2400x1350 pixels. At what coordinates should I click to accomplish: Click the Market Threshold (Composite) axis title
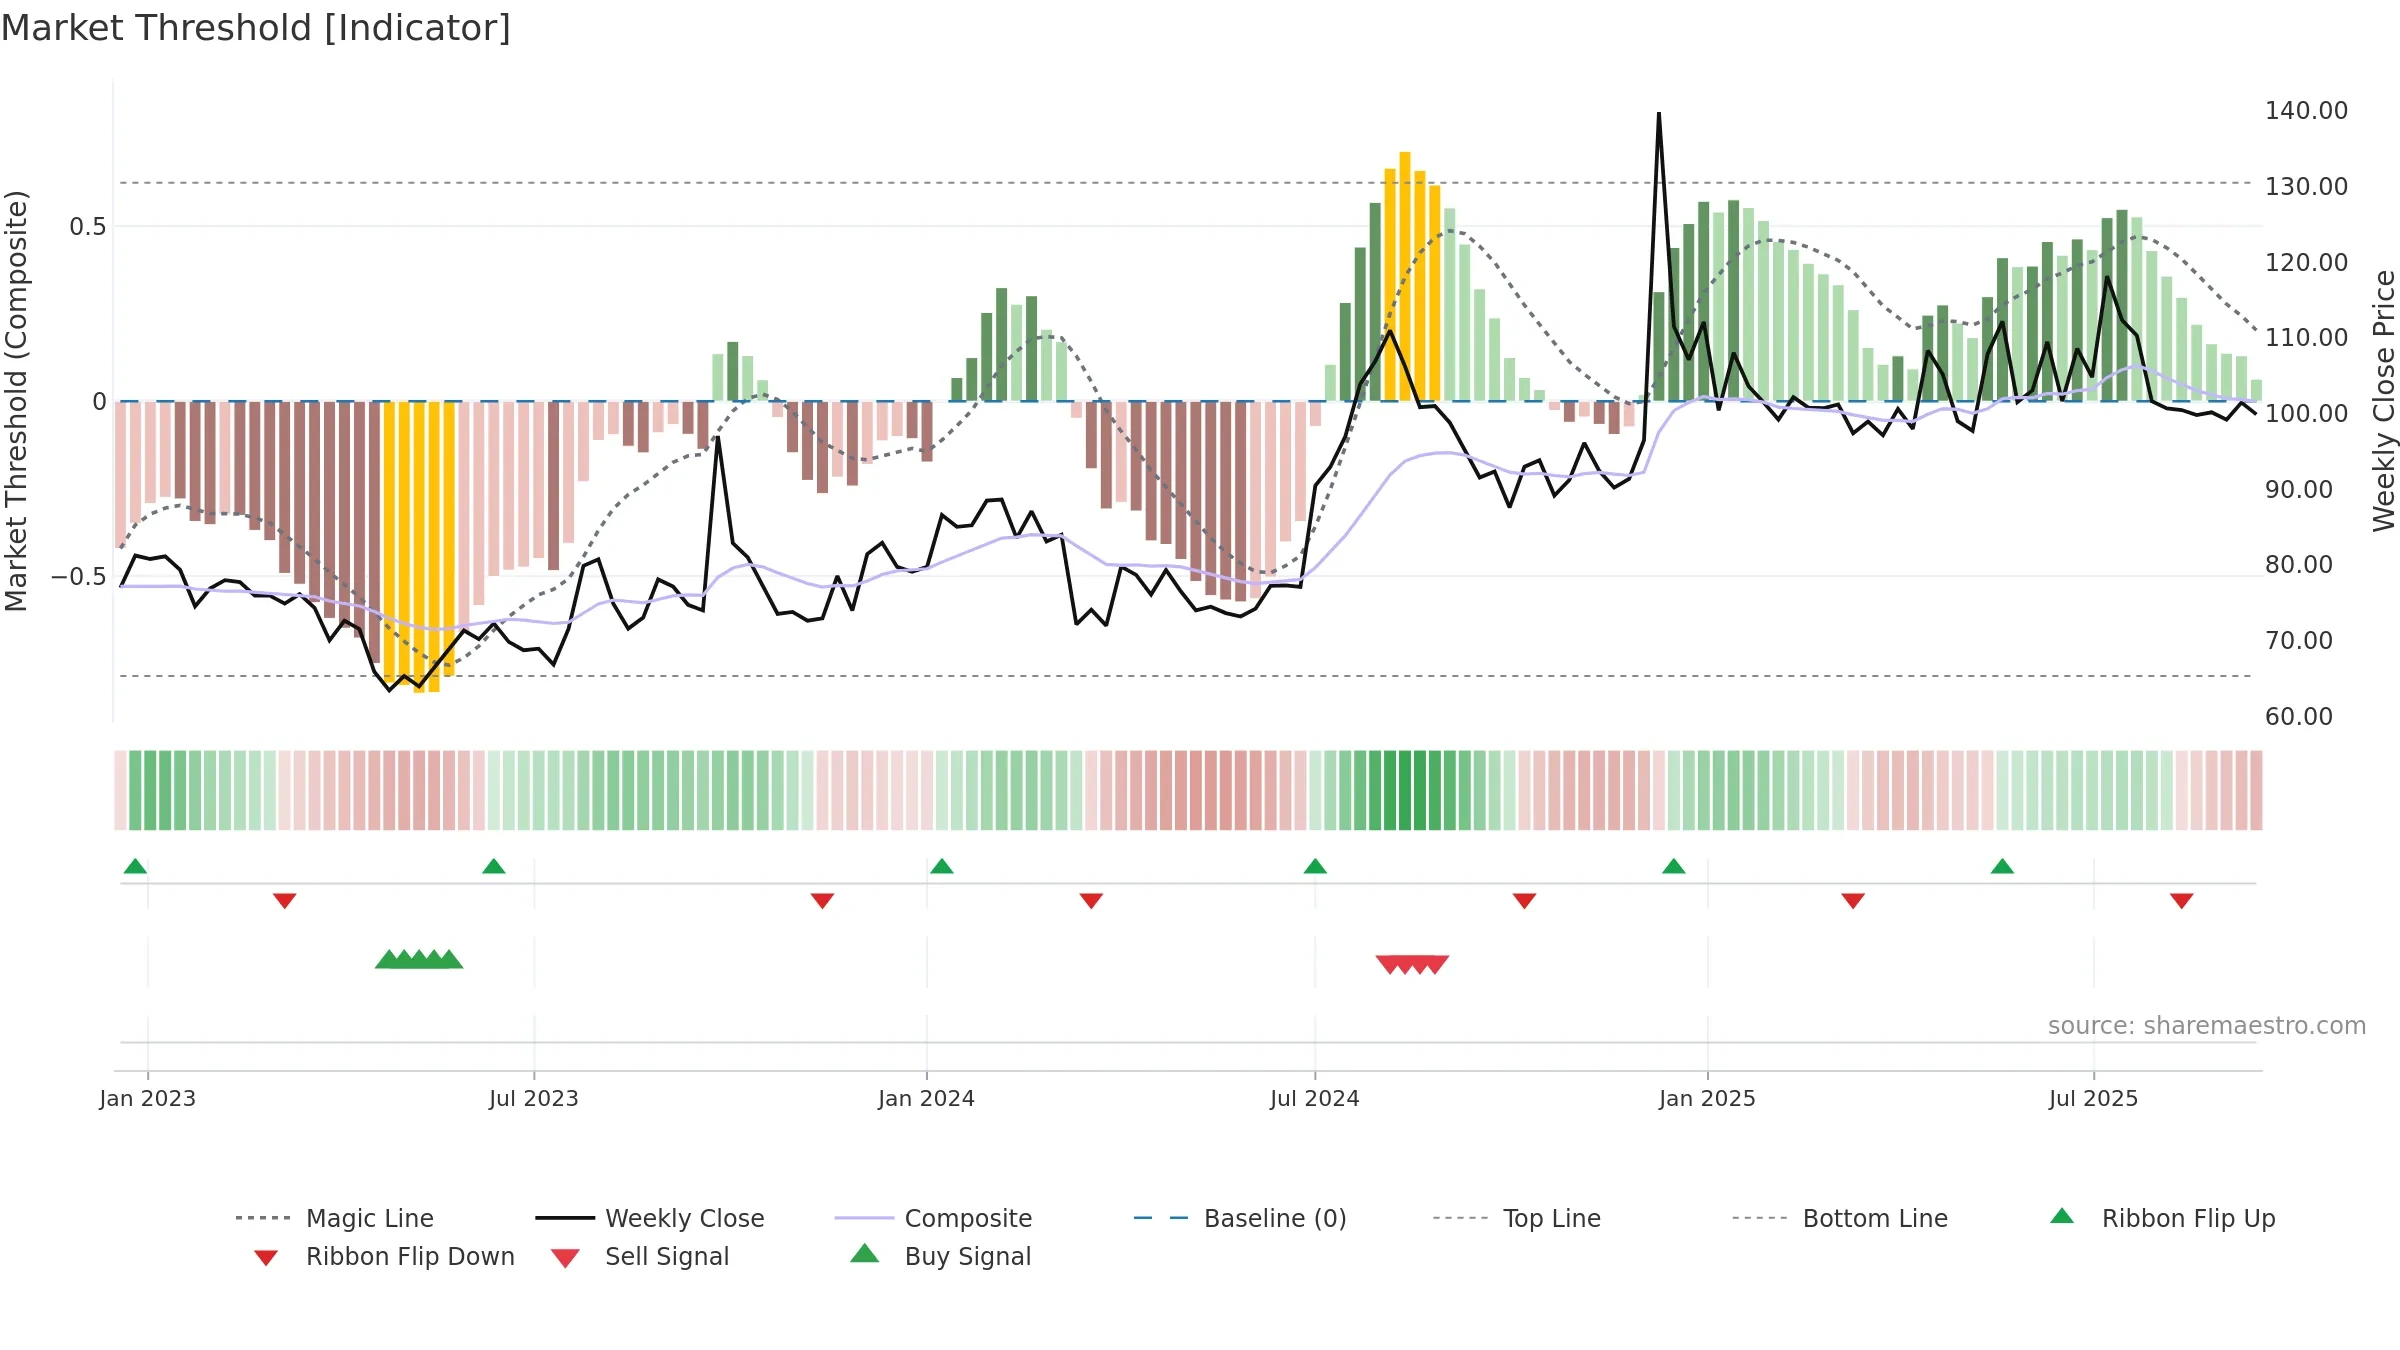click(16, 400)
